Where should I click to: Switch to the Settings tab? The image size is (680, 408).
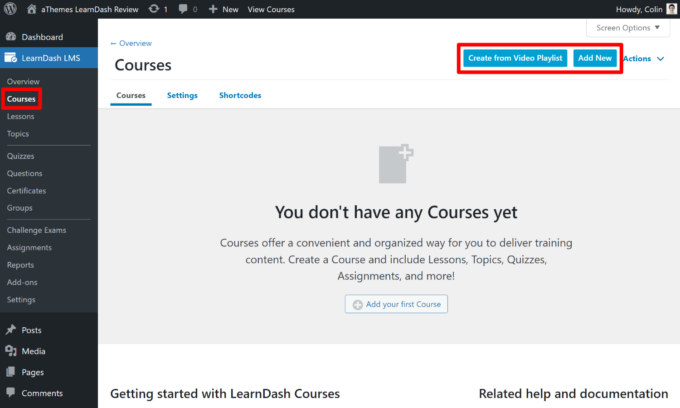tap(182, 95)
